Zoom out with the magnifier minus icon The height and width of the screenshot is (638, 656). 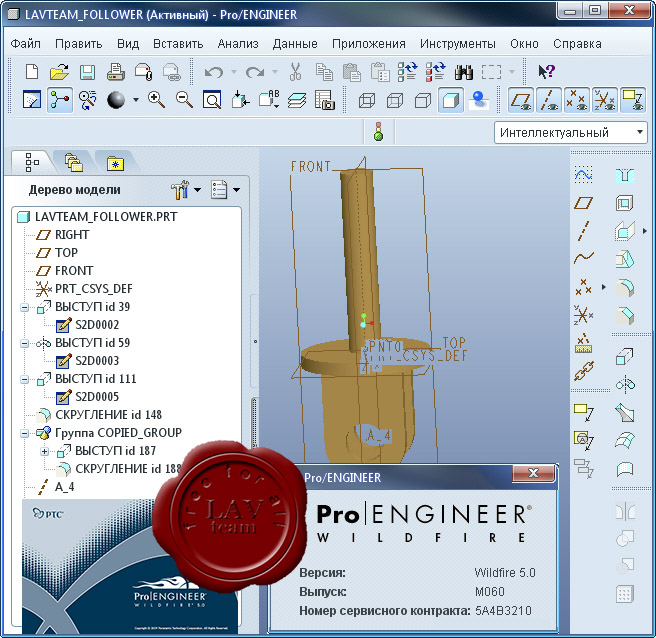coord(184,100)
